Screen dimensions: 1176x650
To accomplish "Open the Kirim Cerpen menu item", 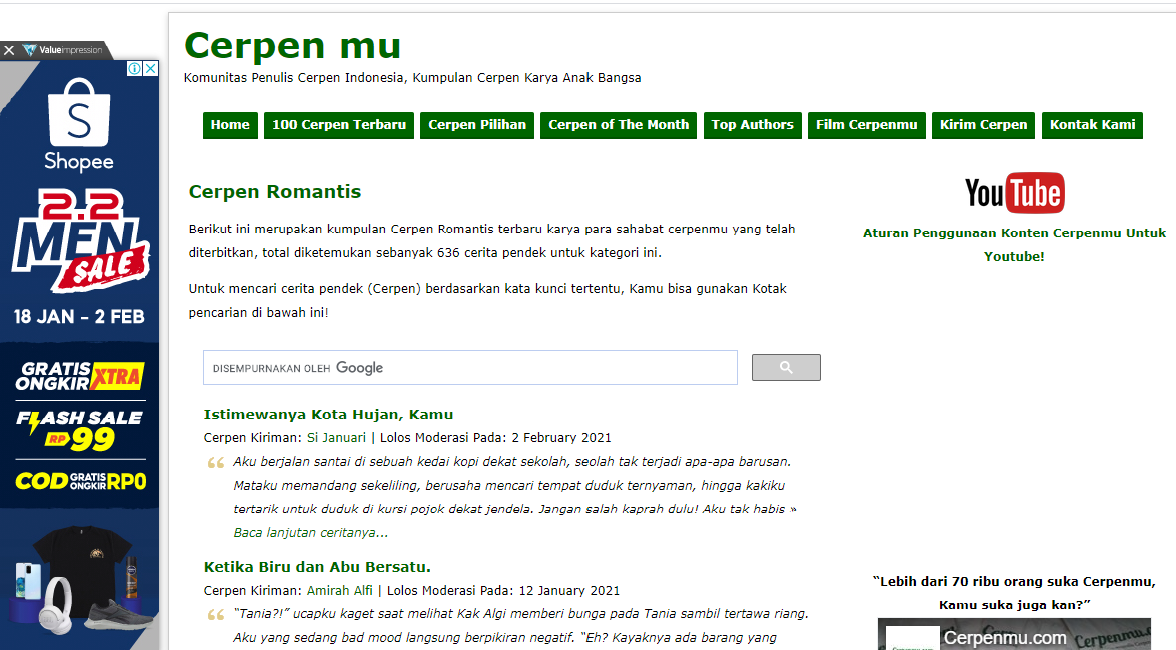I will [984, 125].
